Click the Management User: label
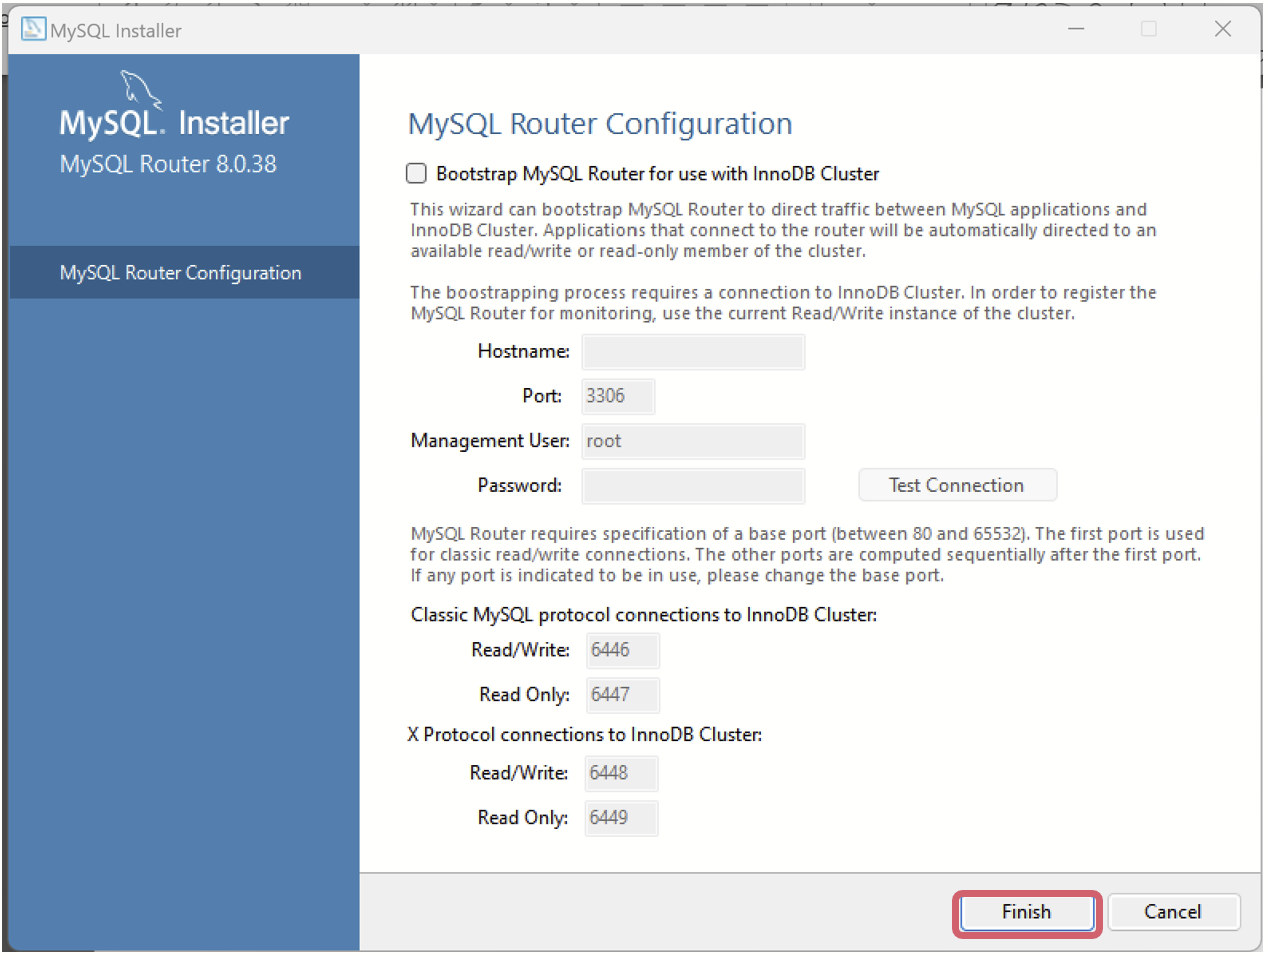 click(490, 441)
